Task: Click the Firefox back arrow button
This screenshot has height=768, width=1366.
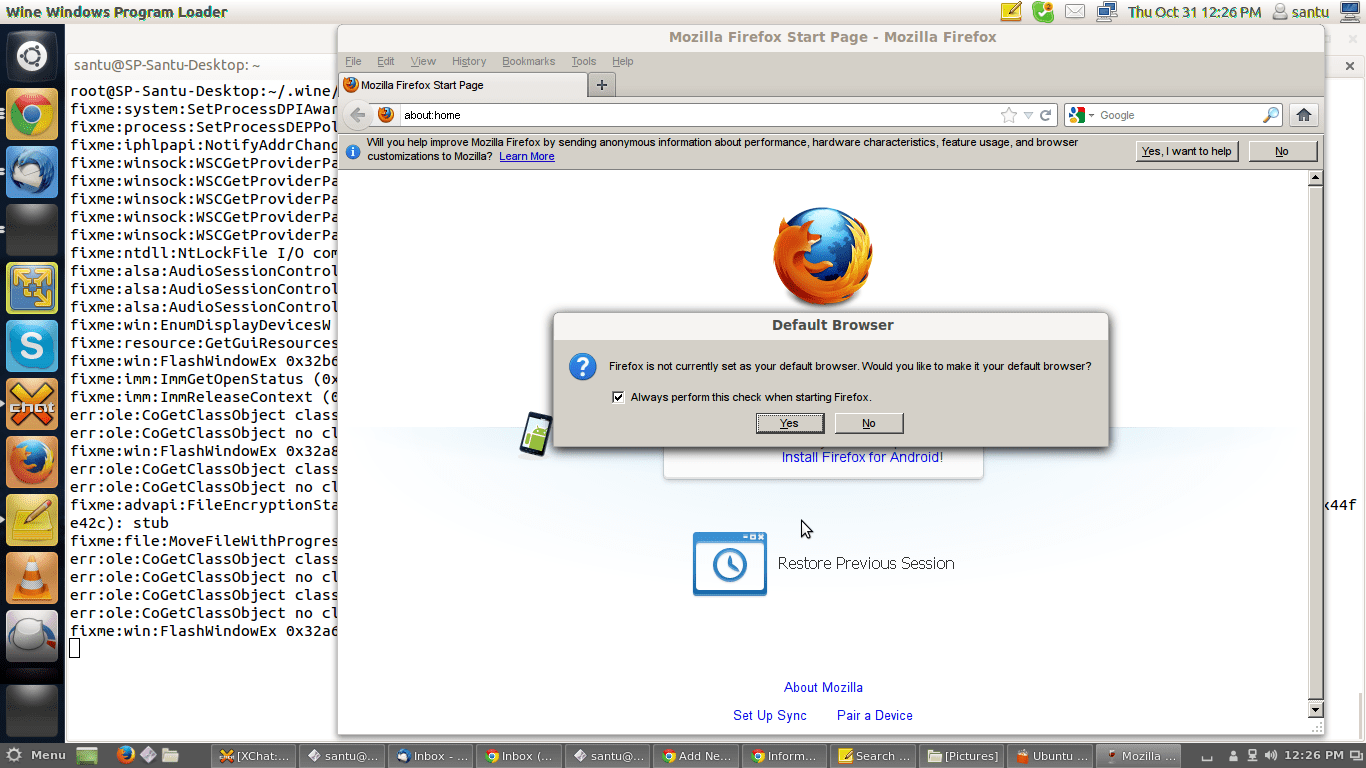Action: coord(357,115)
